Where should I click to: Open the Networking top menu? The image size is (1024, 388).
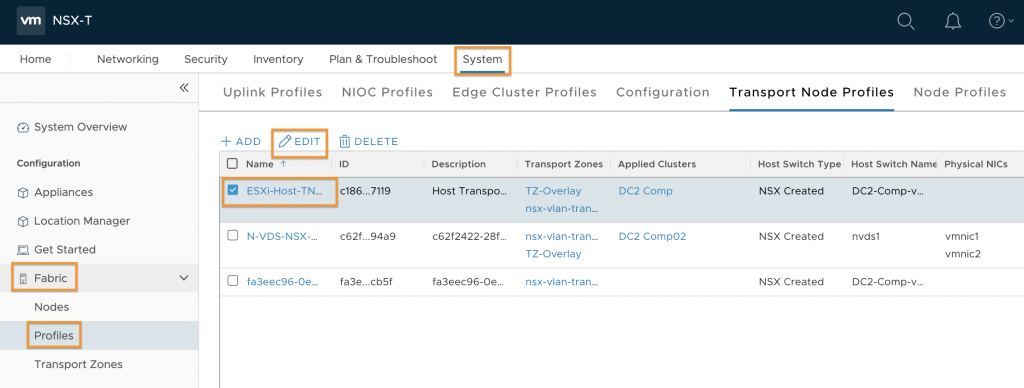127,59
